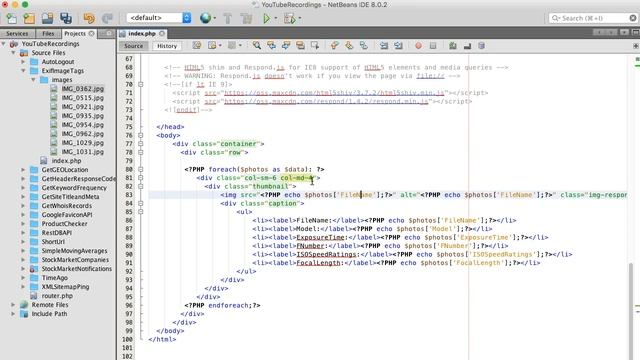Click the Redo arrow icon
This screenshot has height=360, width=640.
point(107,18)
